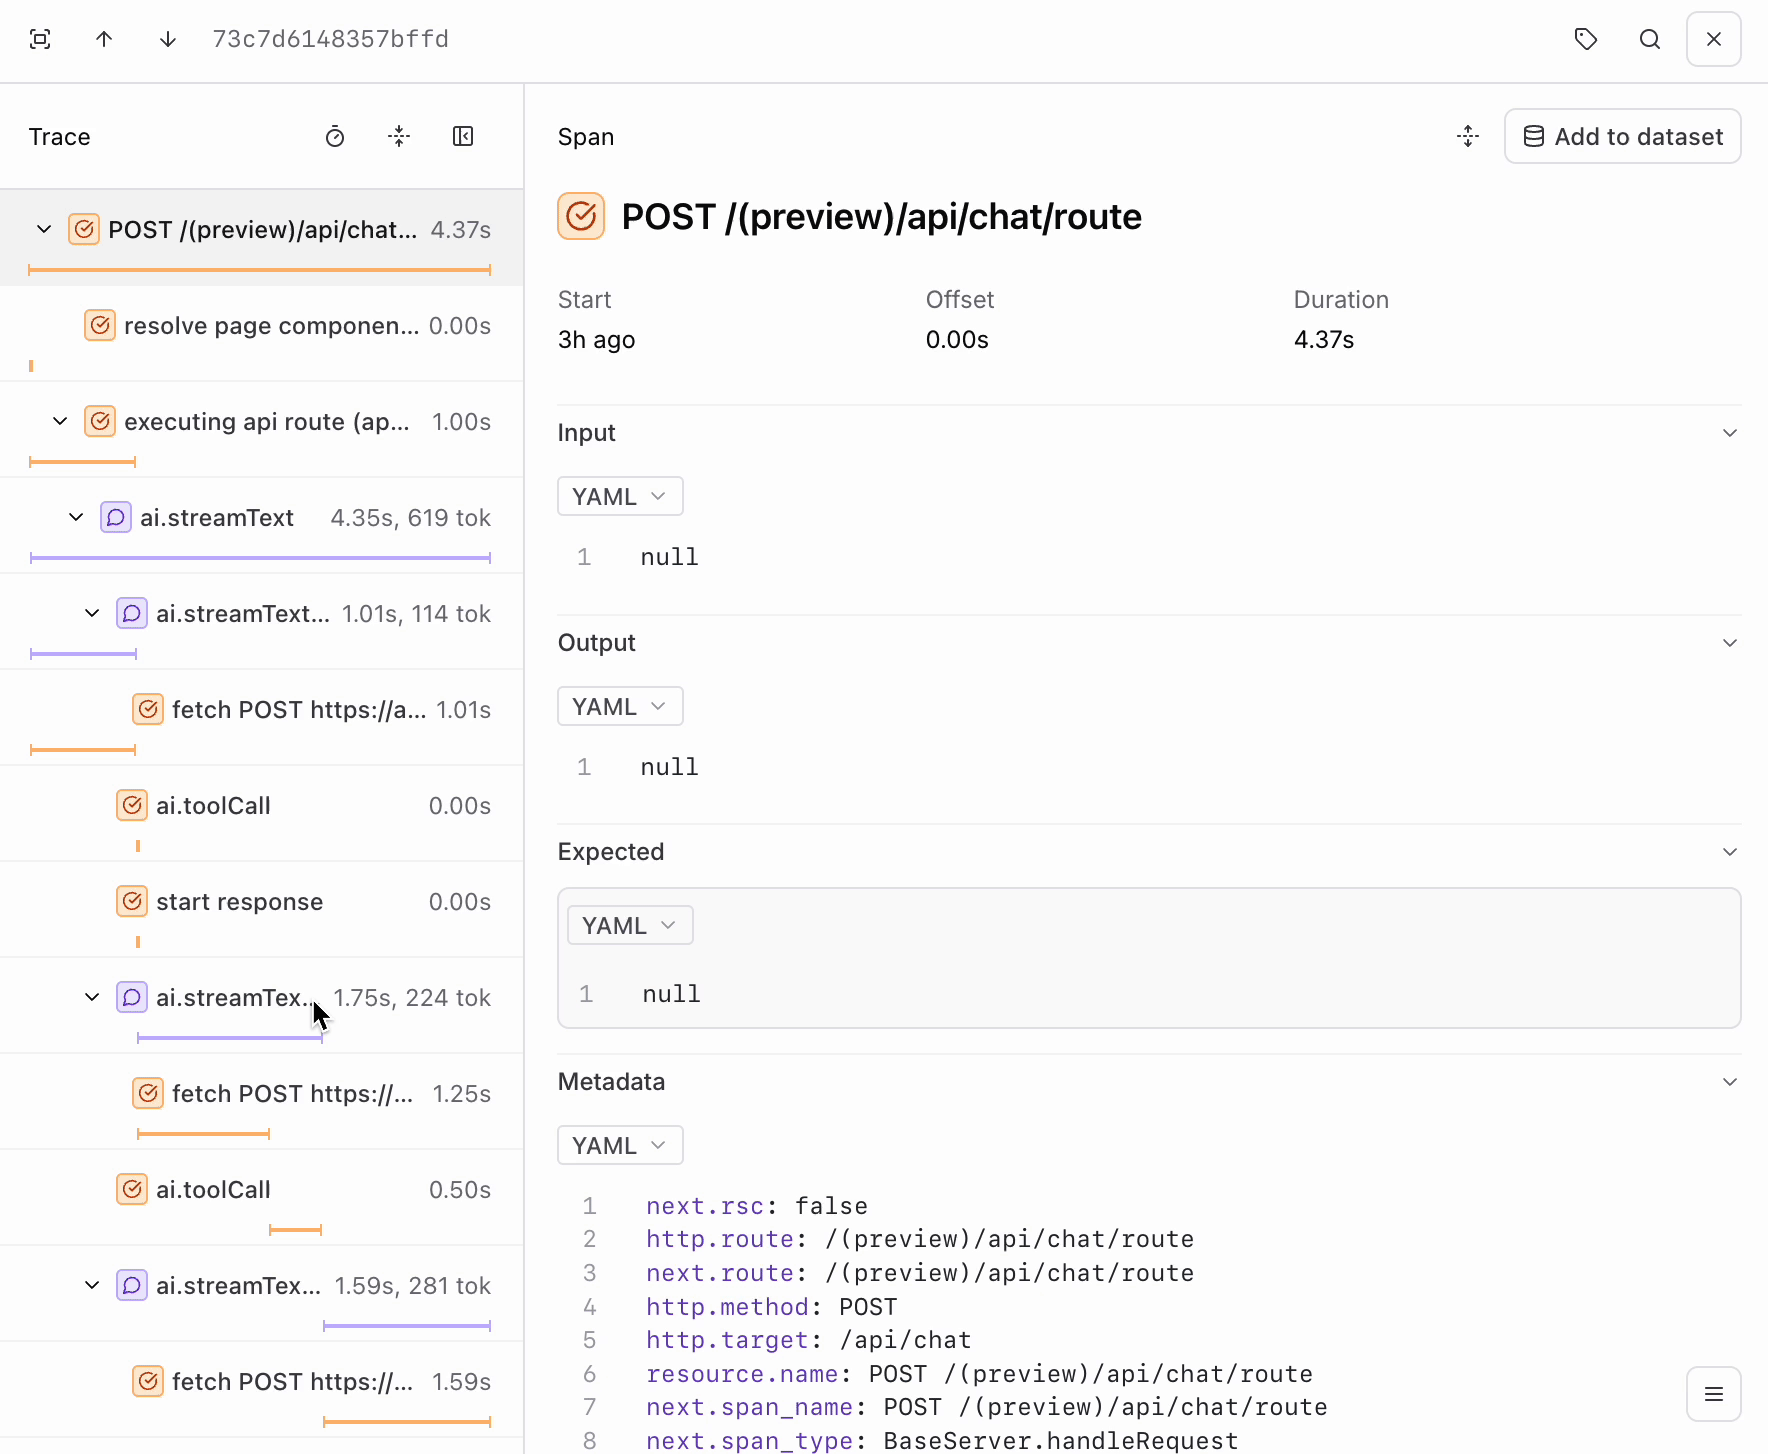Click the trace ID 73c7d6148357bffd
1768x1454 pixels.
point(330,39)
